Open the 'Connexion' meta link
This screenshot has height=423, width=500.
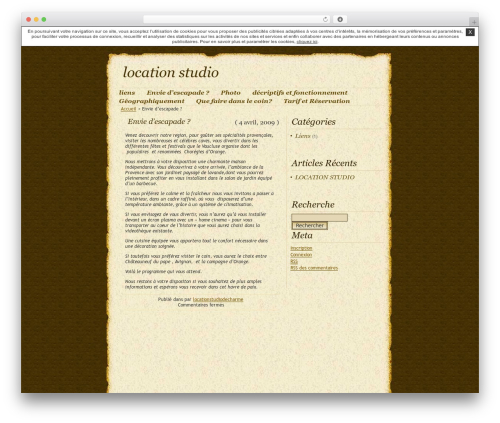[301, 255]
